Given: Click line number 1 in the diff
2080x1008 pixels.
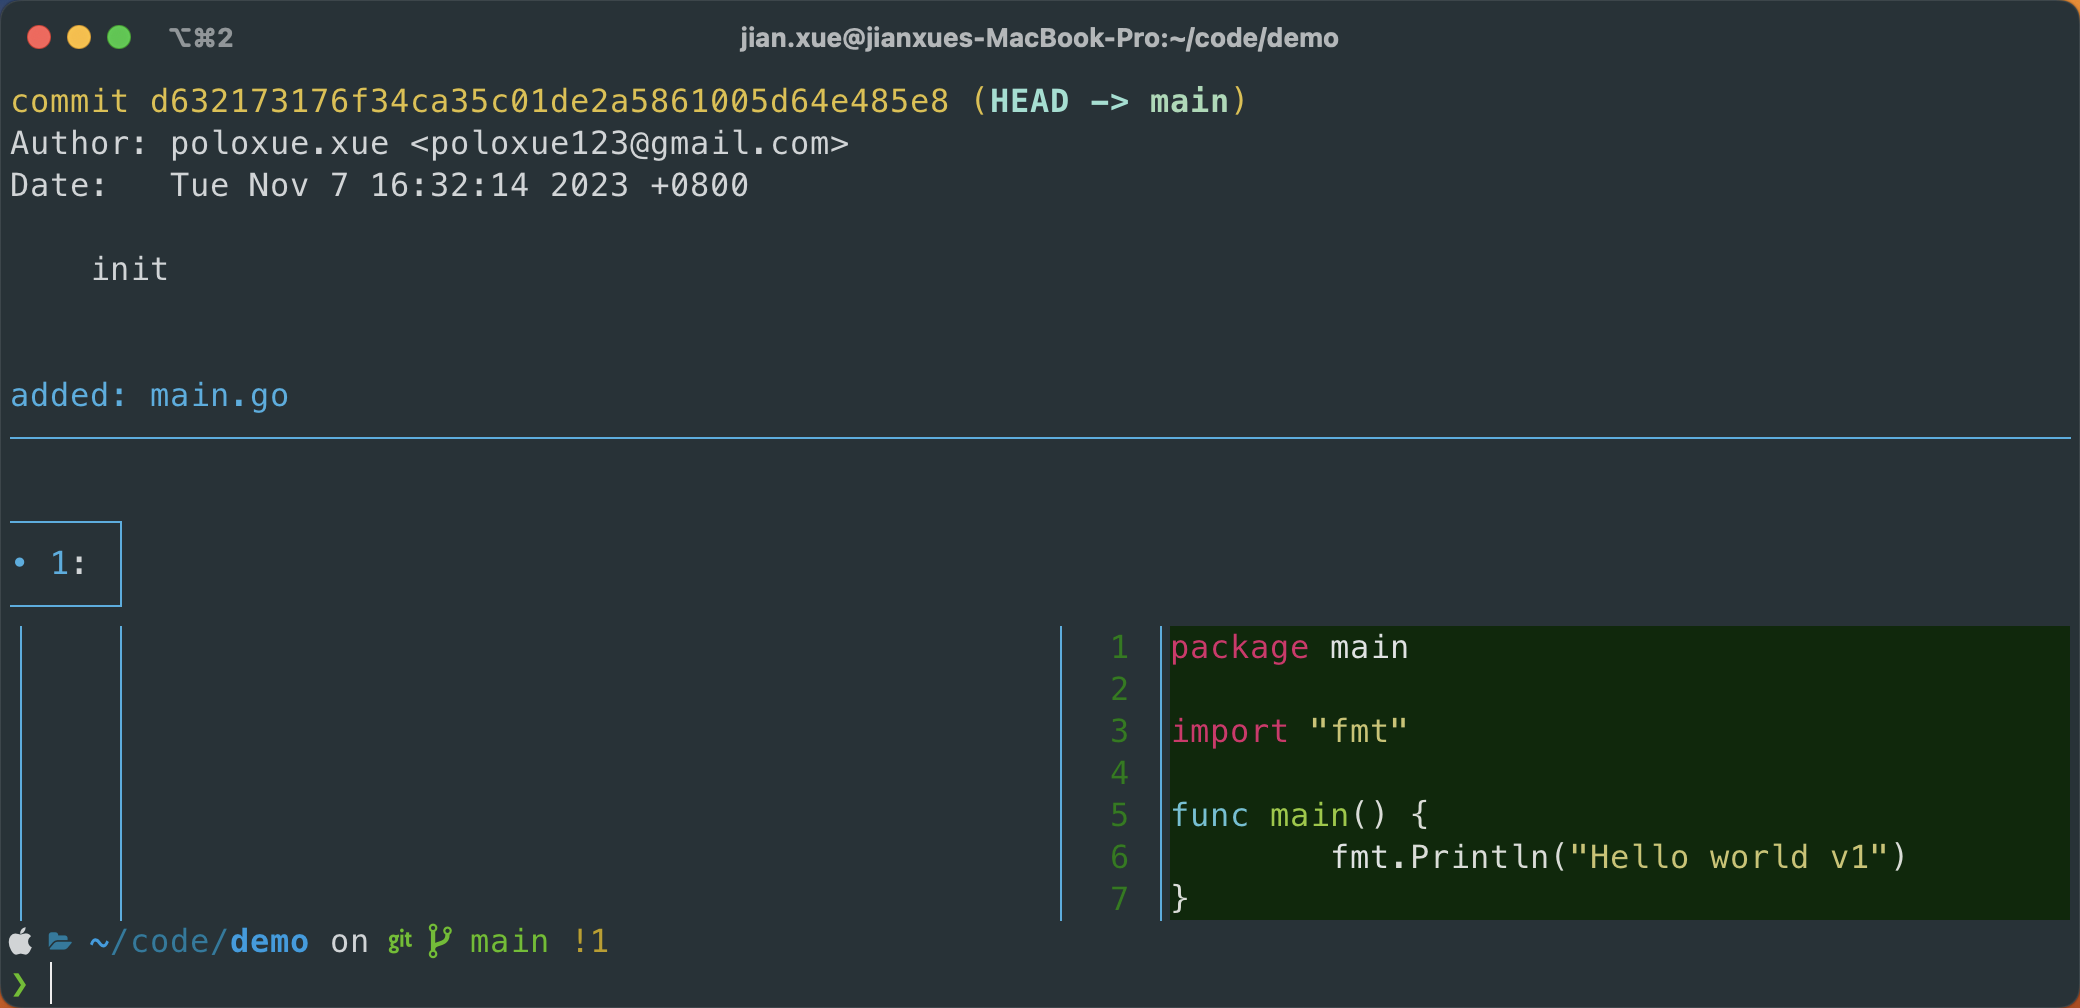Looking at the screenshot, I should coord(1119,647).
